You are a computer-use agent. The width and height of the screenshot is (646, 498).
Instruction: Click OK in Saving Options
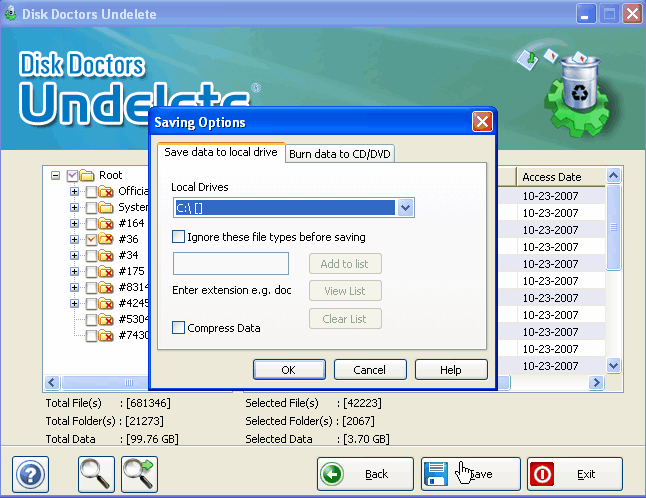click(289, 370)
